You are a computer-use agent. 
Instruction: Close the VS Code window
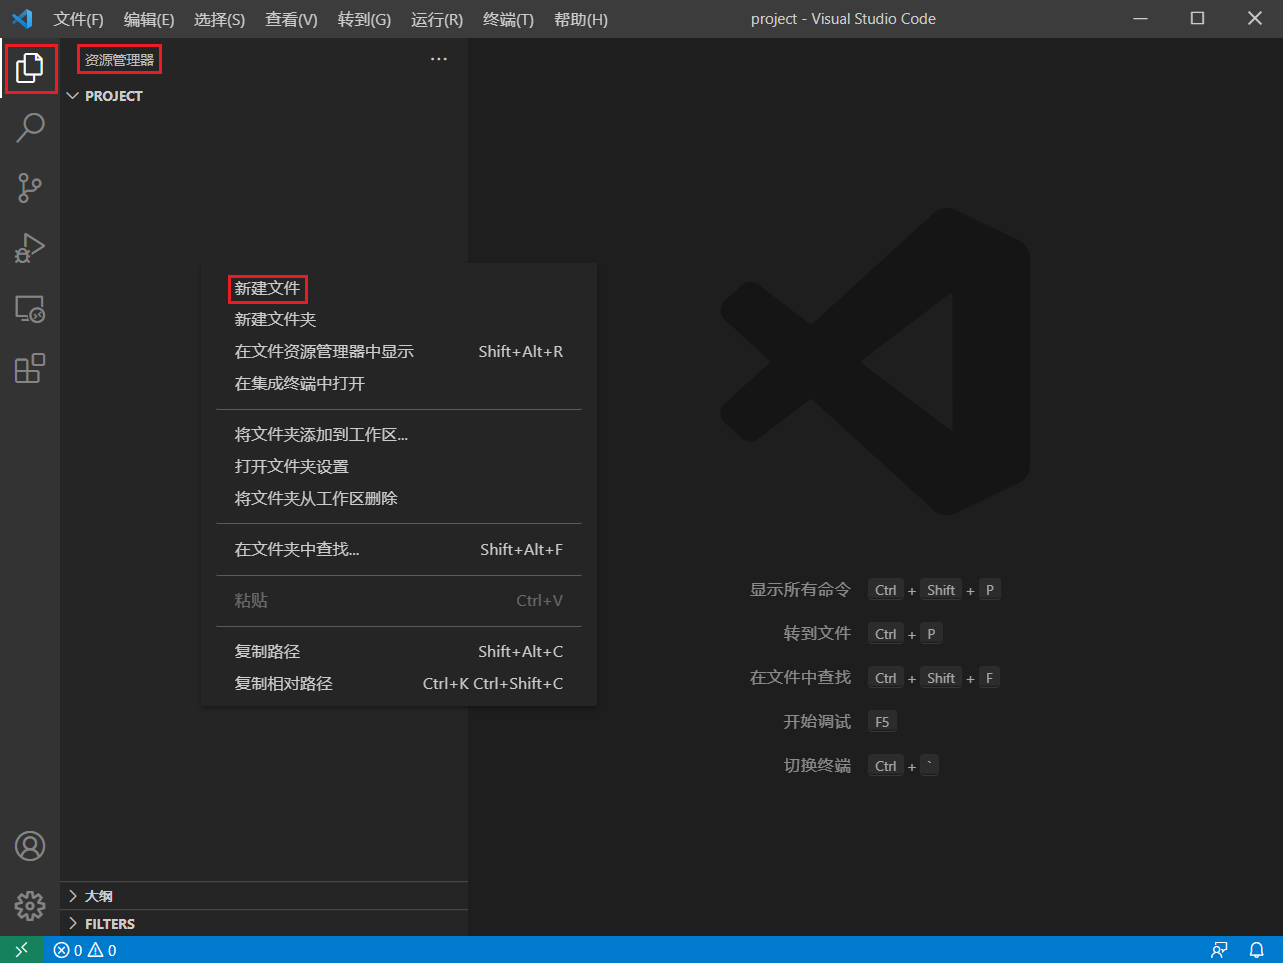1255,19
